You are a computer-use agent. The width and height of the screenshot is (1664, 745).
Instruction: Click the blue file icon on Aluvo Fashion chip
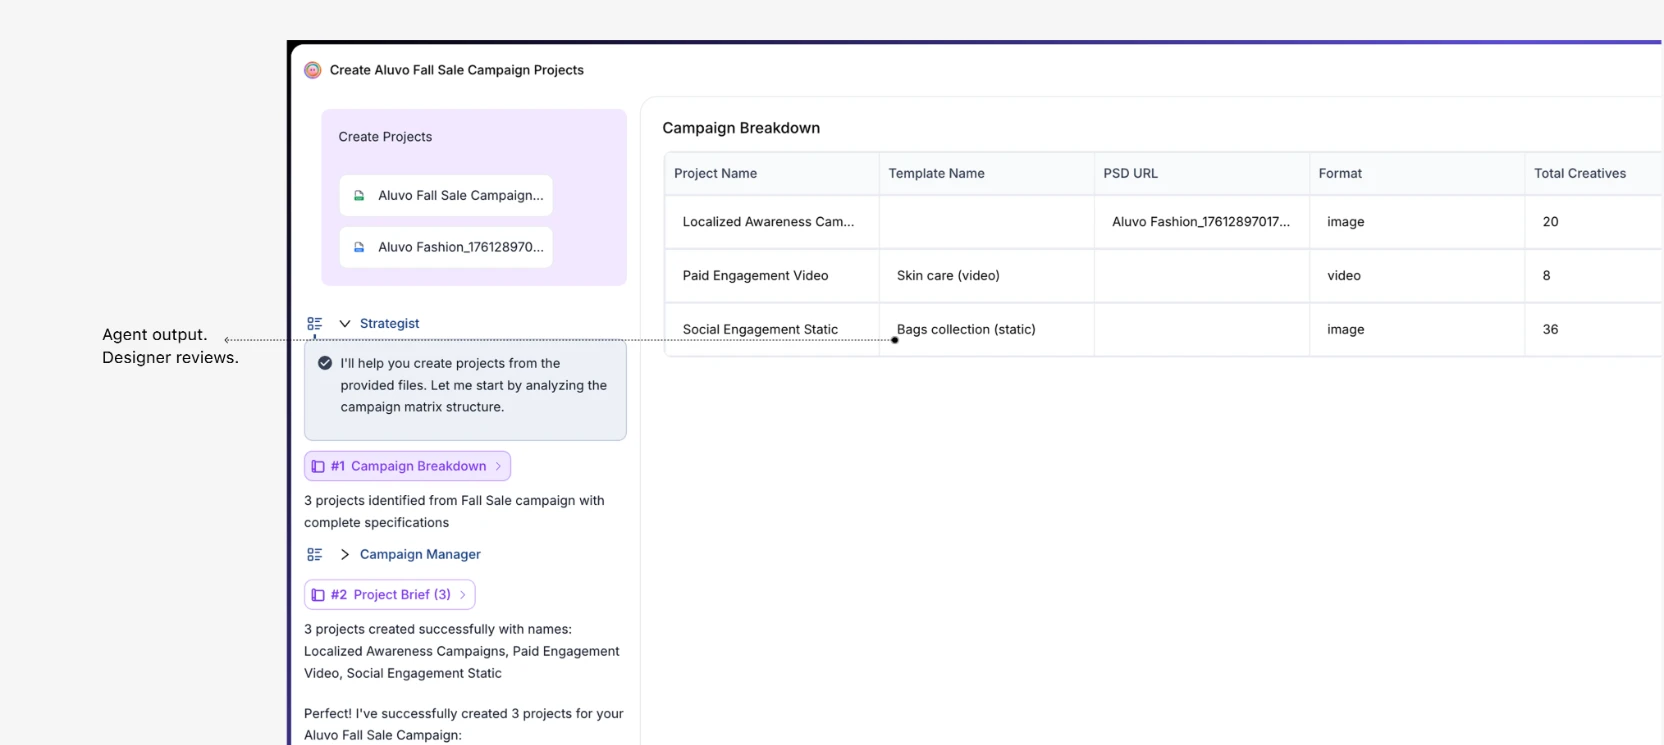pyautogui.click(x=359, y=247)
